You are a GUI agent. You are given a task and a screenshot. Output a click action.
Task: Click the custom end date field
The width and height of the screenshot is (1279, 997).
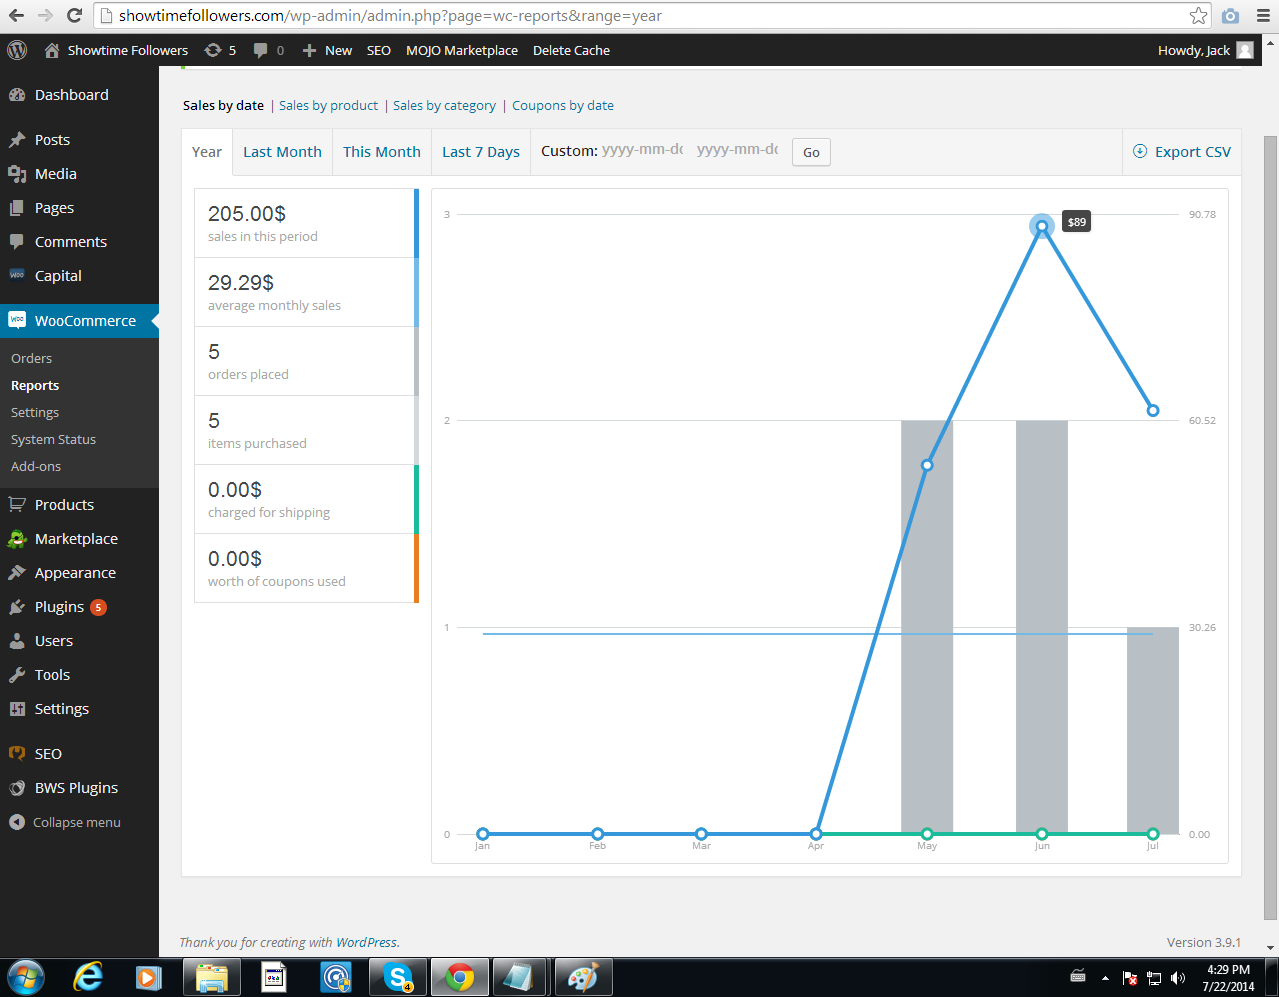point(737,150)
